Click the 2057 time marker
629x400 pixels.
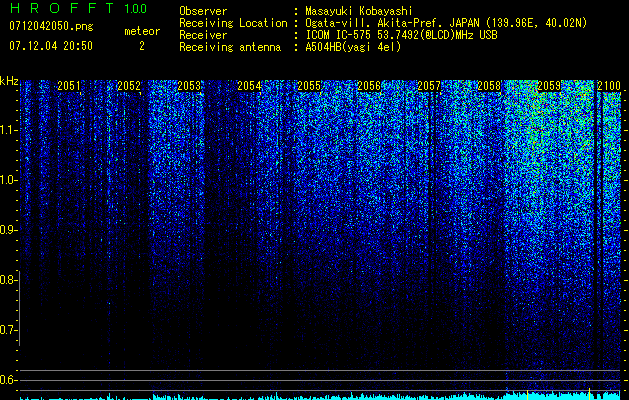point(429,86)
